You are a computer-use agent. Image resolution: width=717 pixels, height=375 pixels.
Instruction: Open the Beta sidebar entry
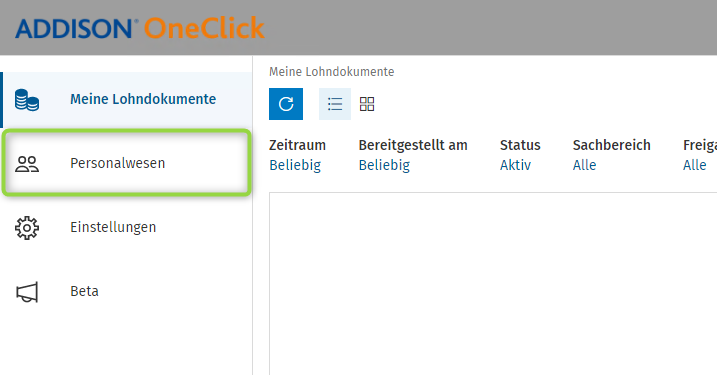(126, 291)
